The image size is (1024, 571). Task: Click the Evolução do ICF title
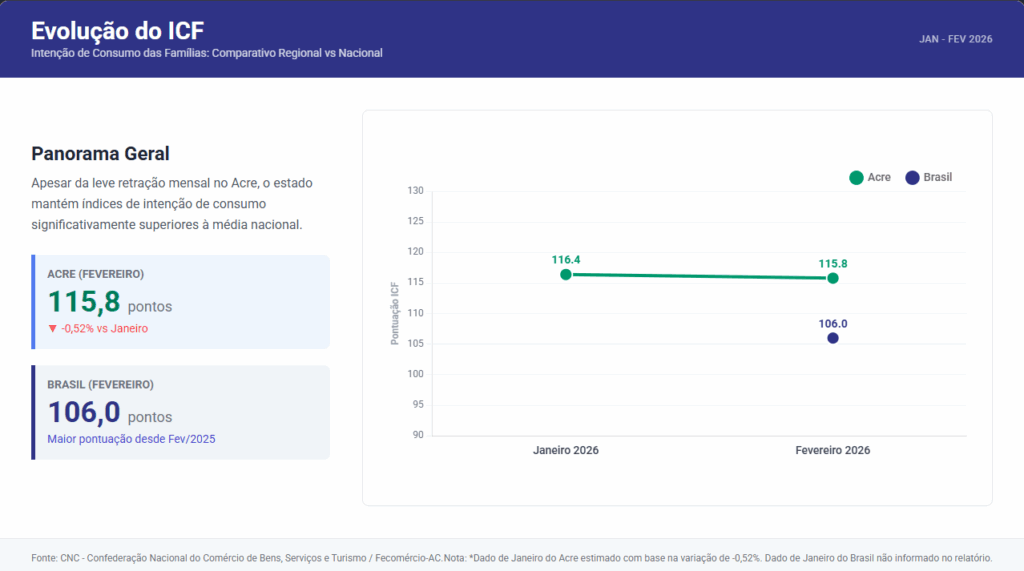click(x=118, y=30)
